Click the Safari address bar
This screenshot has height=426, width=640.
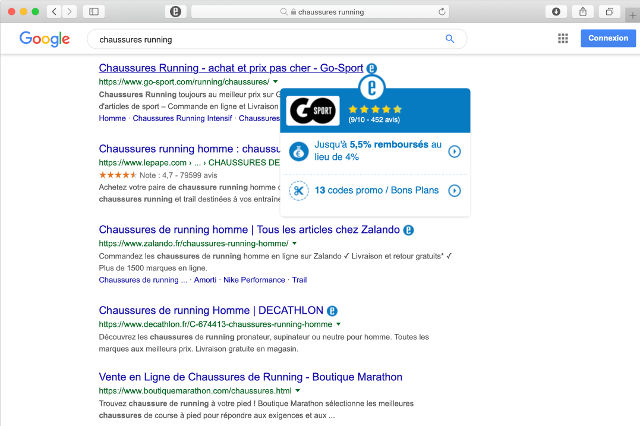pos(320,11)
